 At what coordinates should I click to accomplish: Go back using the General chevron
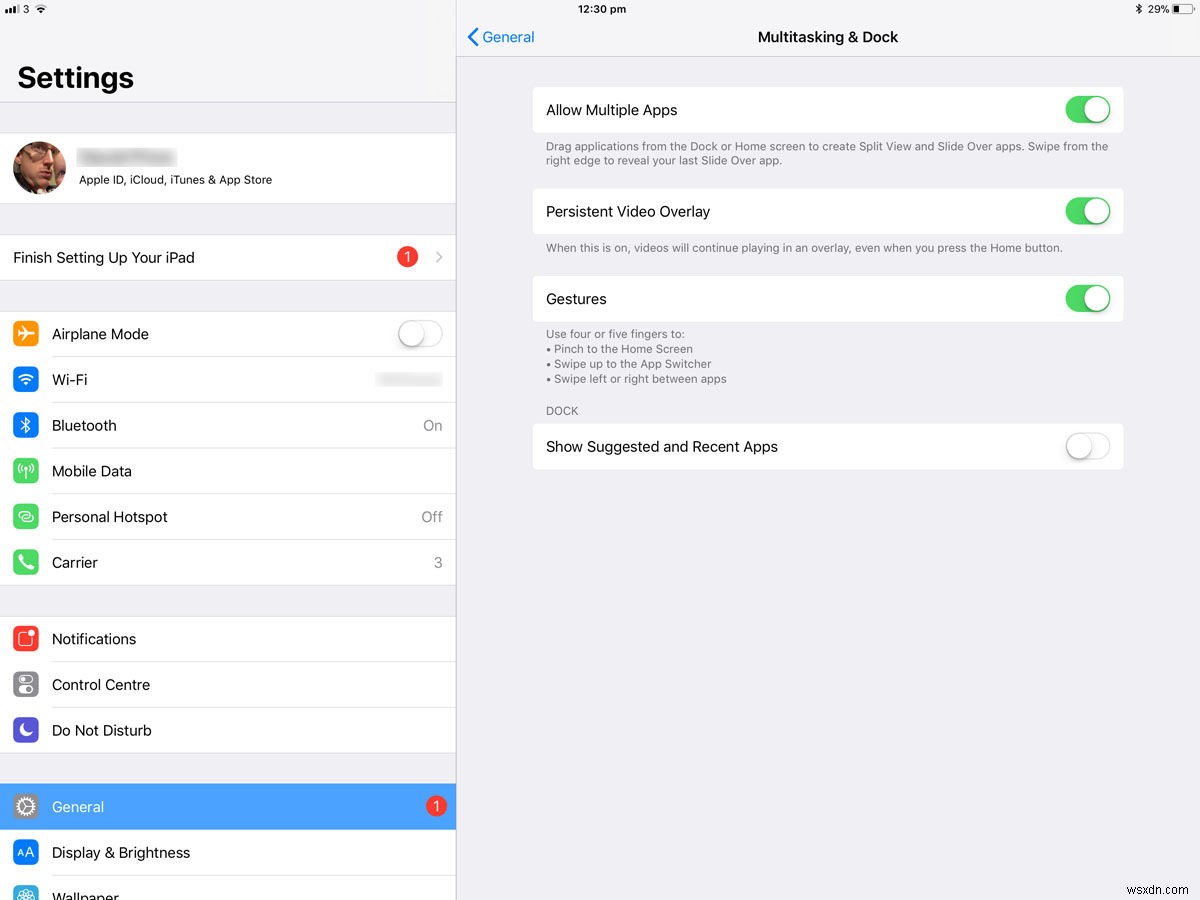[x=501, y=37]
